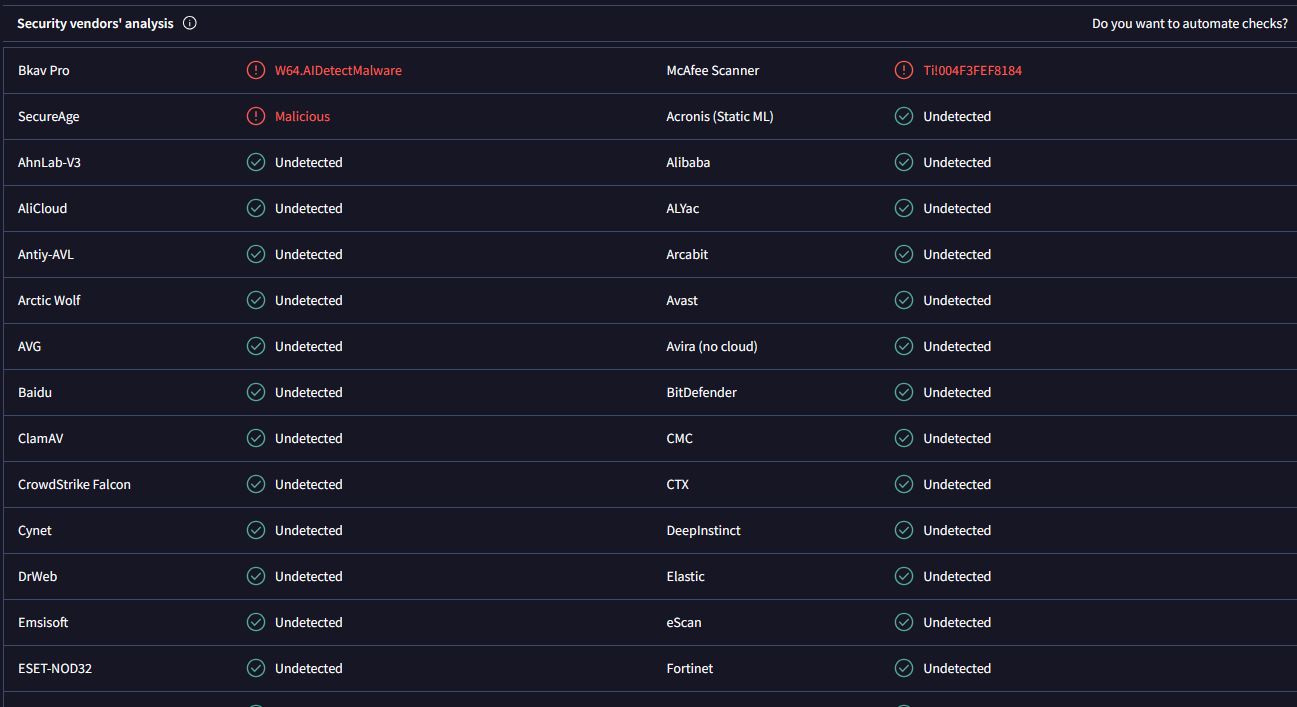The height and width of the screenshot is (707, 1297).
Task: Select the SecureAge vendor name
Action: pos(49,116)
